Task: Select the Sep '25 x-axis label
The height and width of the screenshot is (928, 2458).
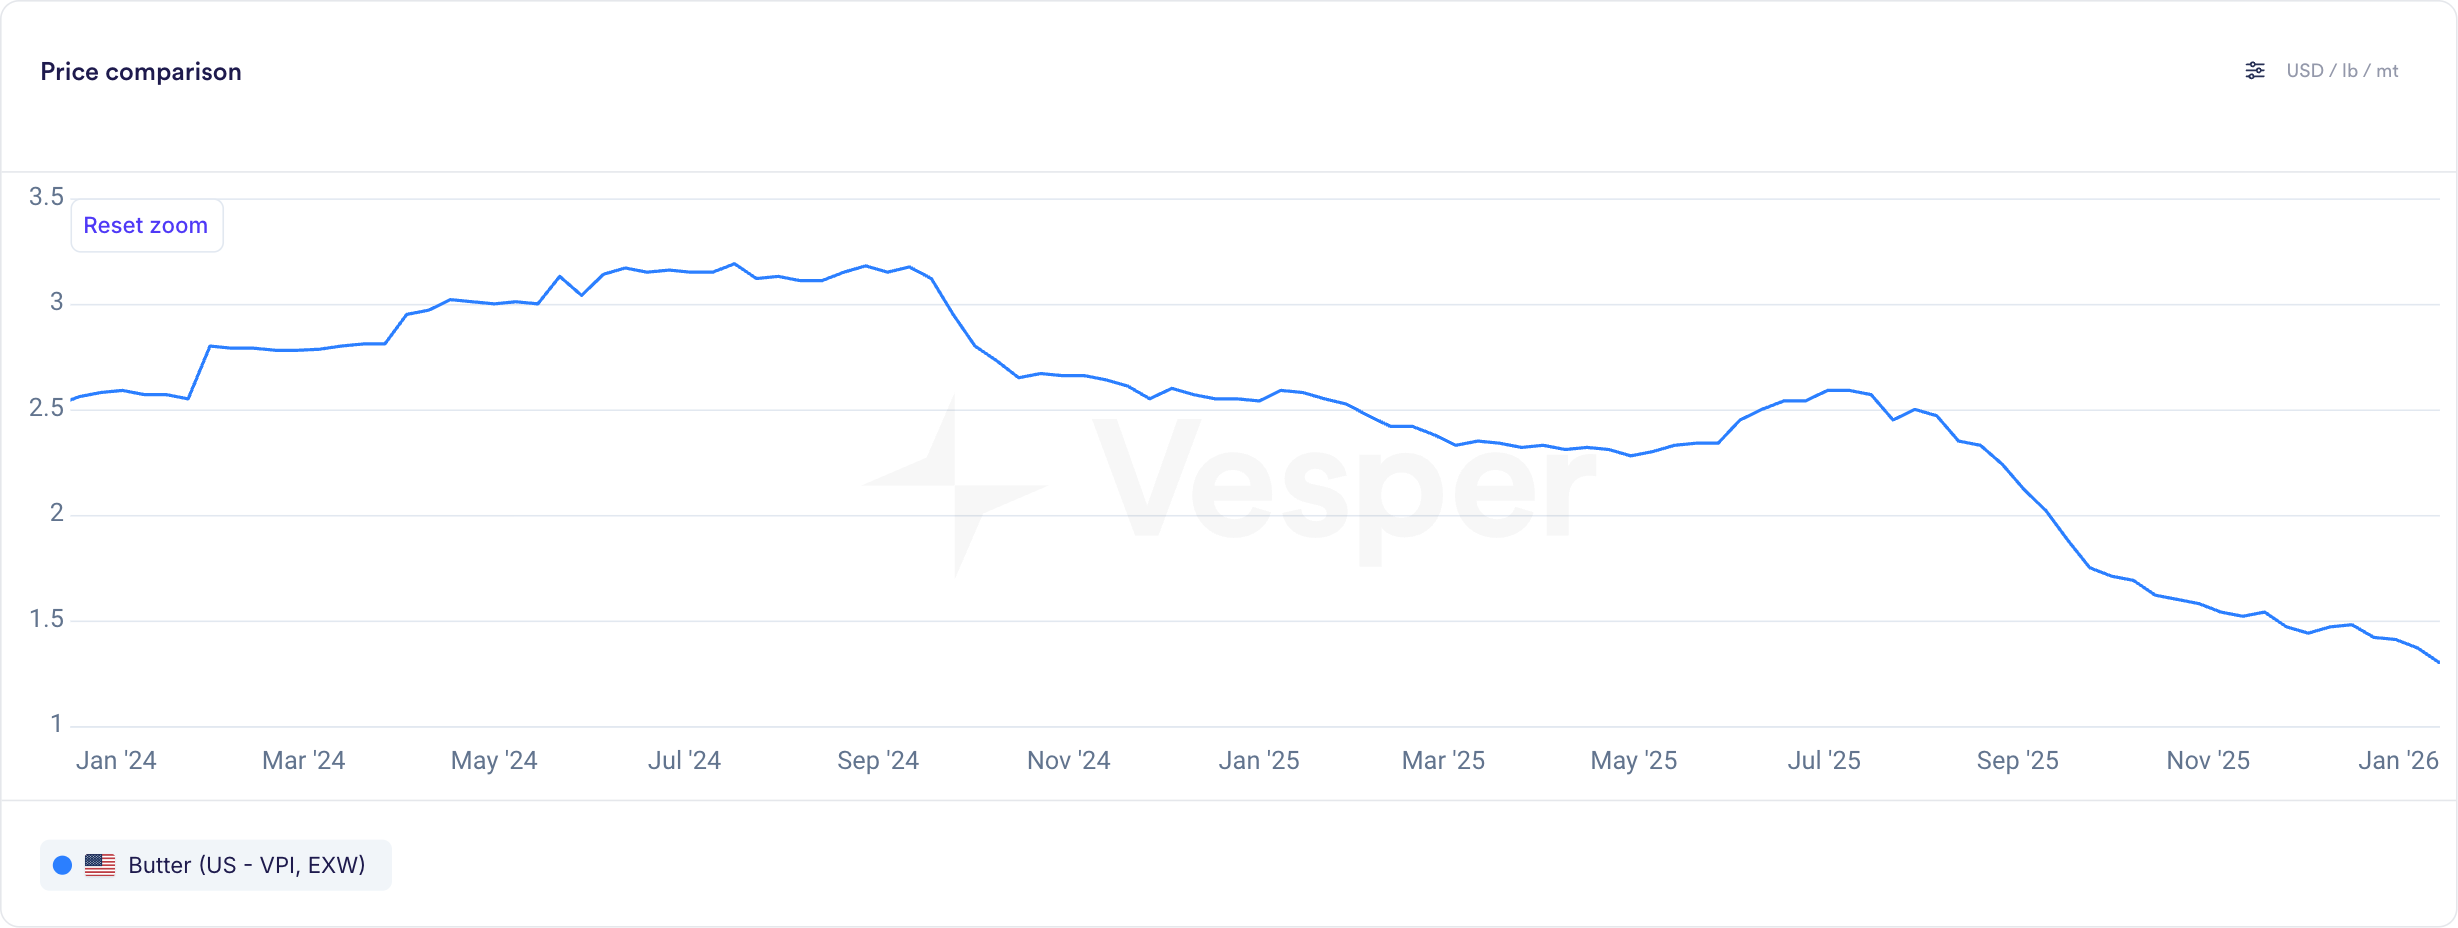Action: click(x=2017, y=761)
